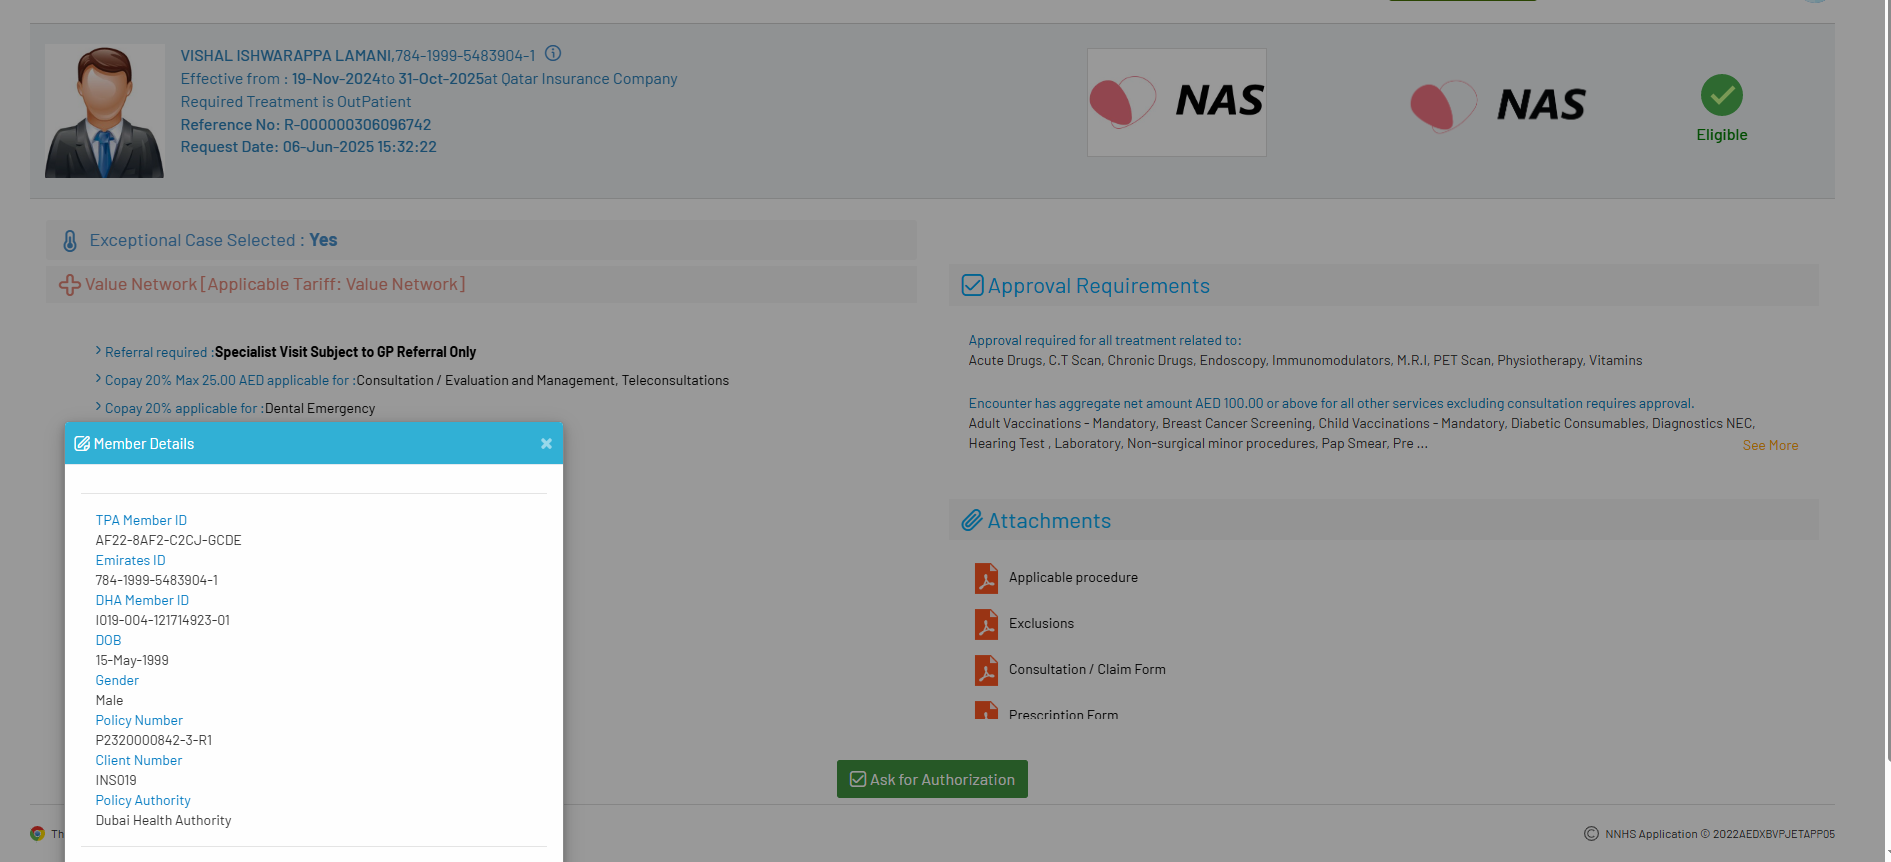The height and width of the screenshot is (862, 1891).
Task: Click the DHA Member ID label
Action: click(142, 600)
